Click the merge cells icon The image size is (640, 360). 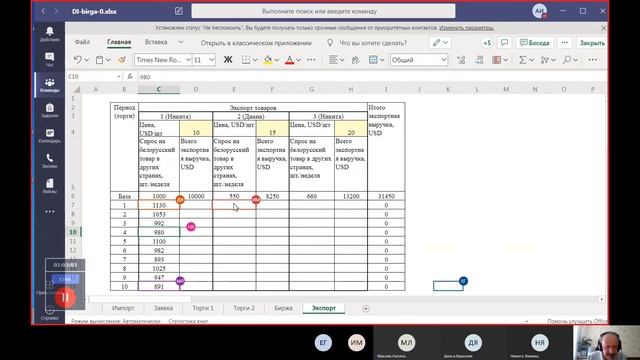click(373, 60)
